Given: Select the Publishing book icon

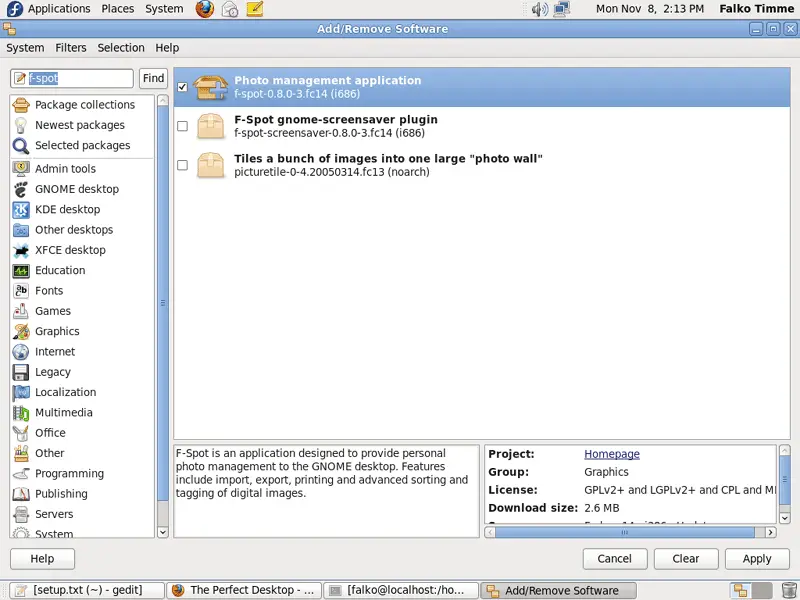Looking at the screenshot, I should pyautogui.click(x=21, y=494).
